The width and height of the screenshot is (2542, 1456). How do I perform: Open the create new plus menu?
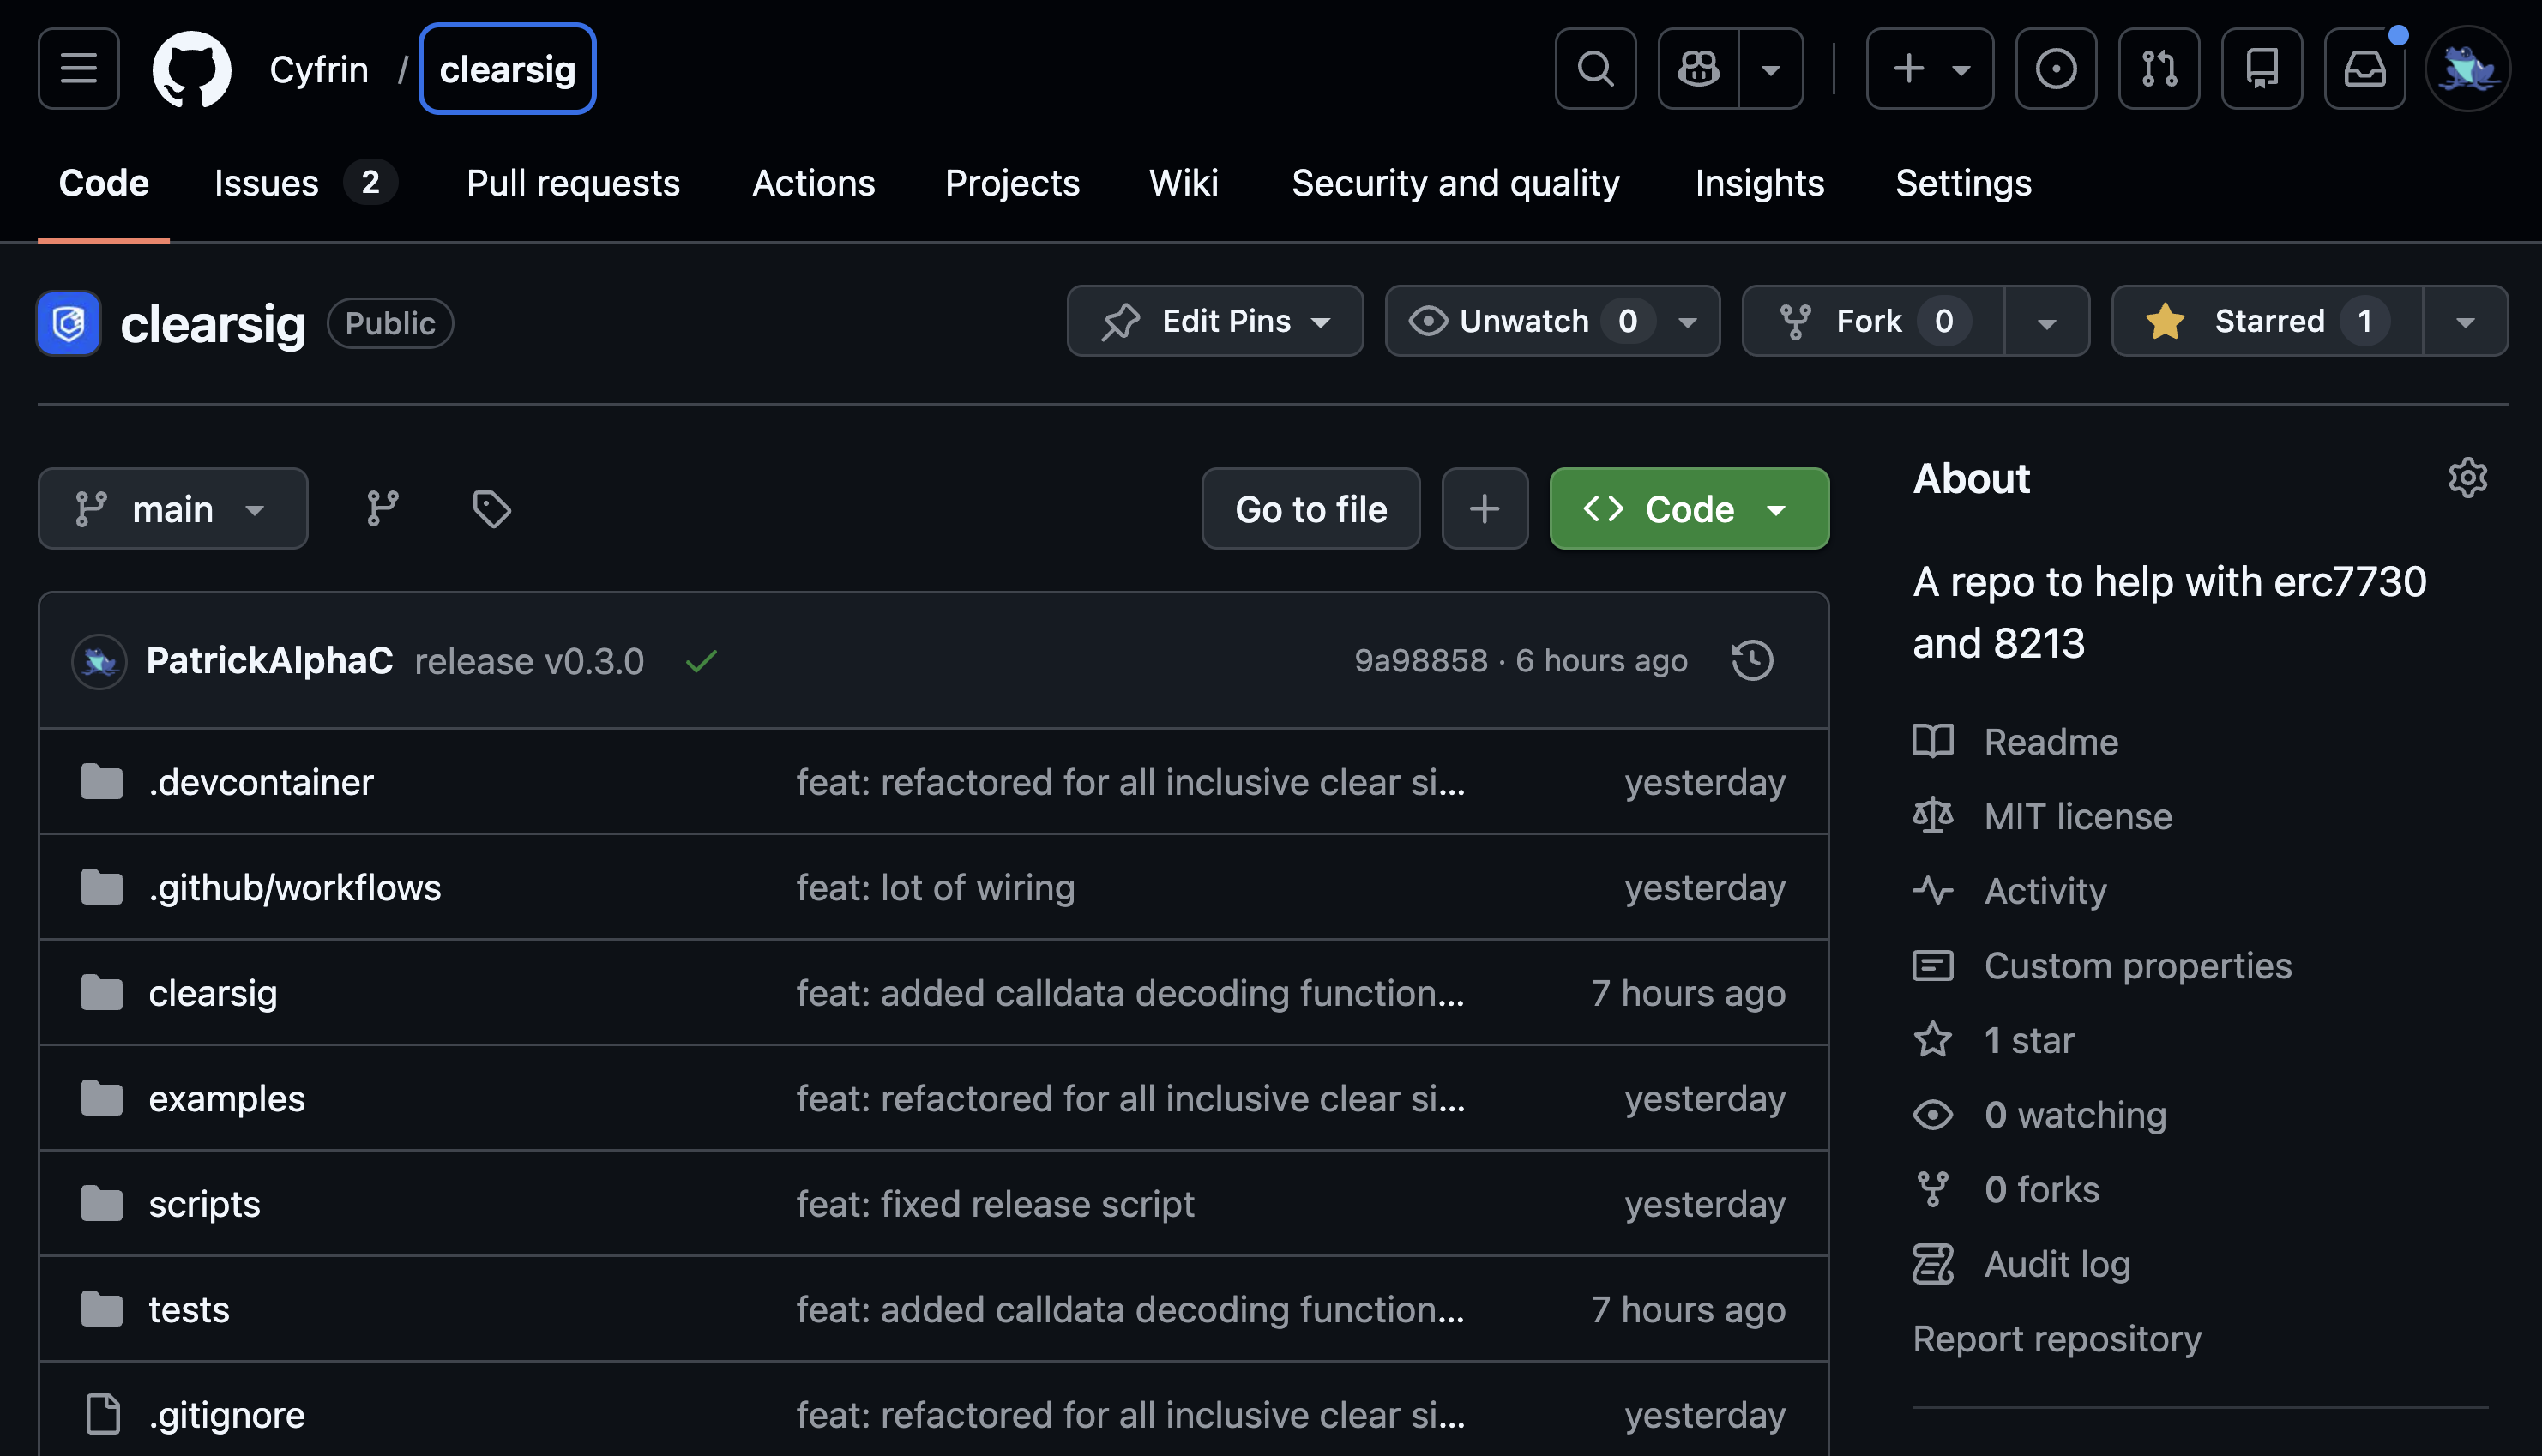(x=1929, y=69)
